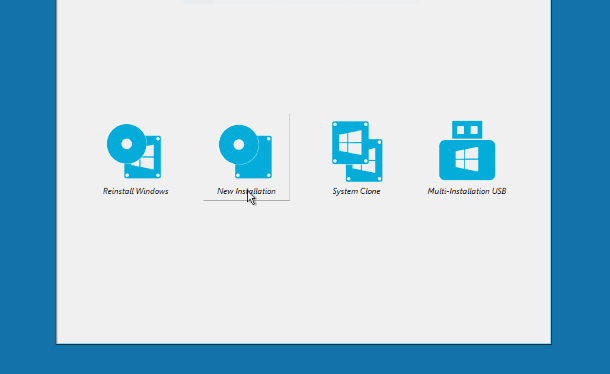
Task: Click the "Reinstall Windows" label
Action: [x=135, y=191]
